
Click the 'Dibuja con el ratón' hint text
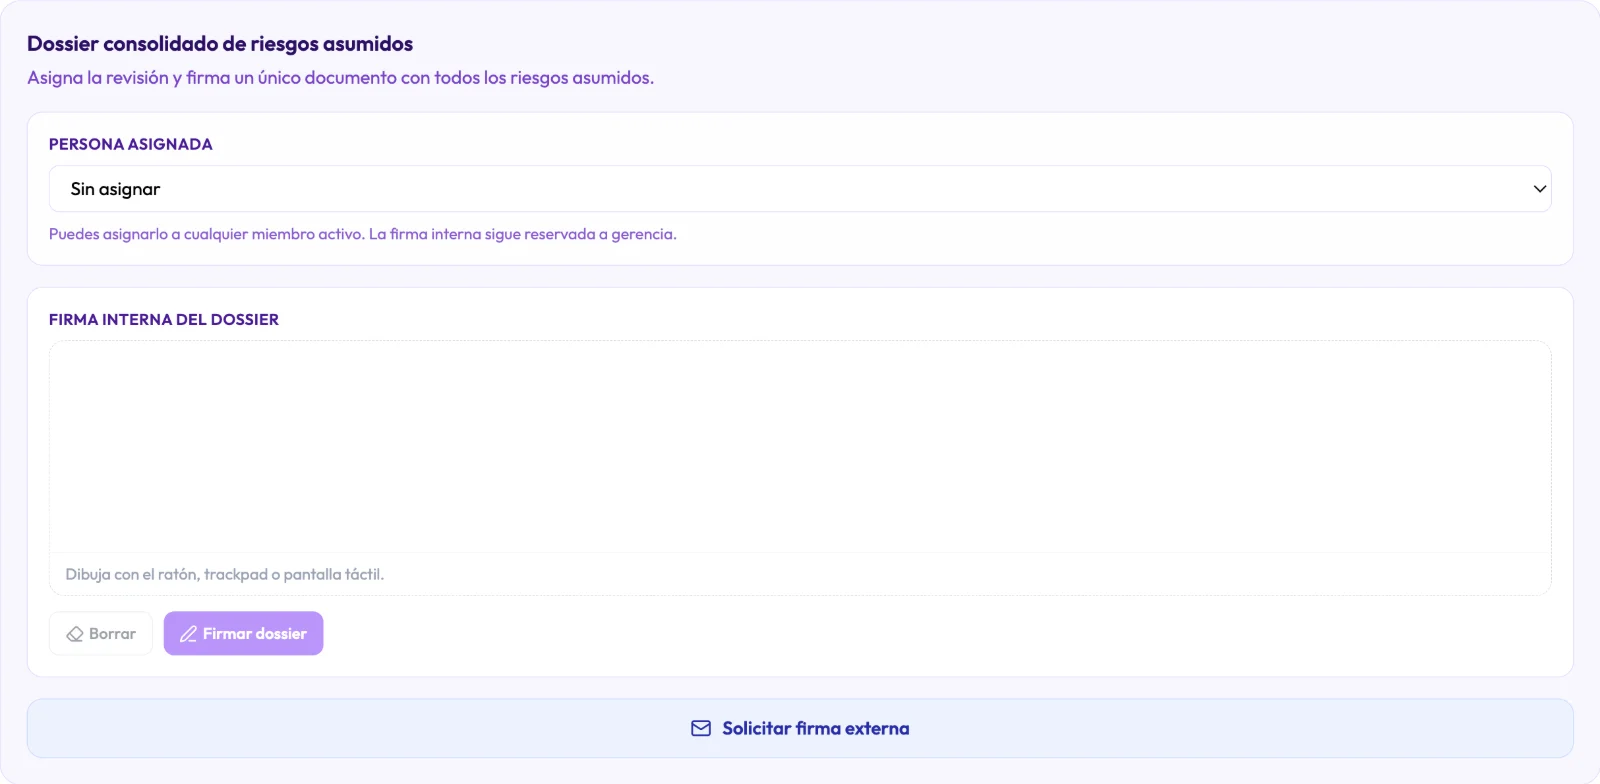click(225, 574)
